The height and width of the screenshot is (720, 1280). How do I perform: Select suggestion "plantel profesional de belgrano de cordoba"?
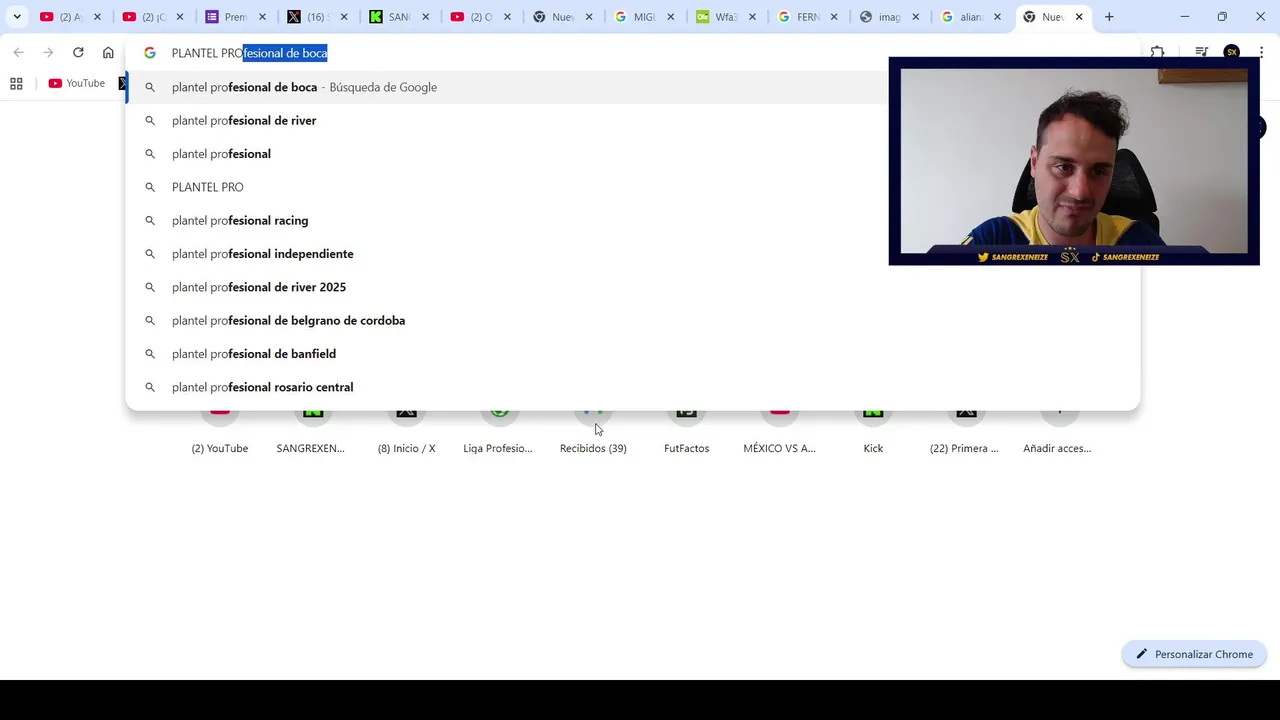632,321
